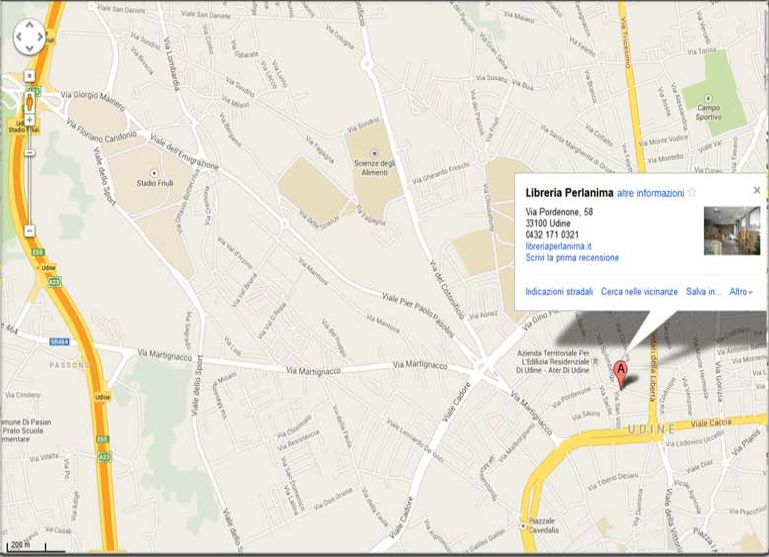Select the Stadio Friuli place icon
This screenshot has width=769, height=557.
(154, 173)
